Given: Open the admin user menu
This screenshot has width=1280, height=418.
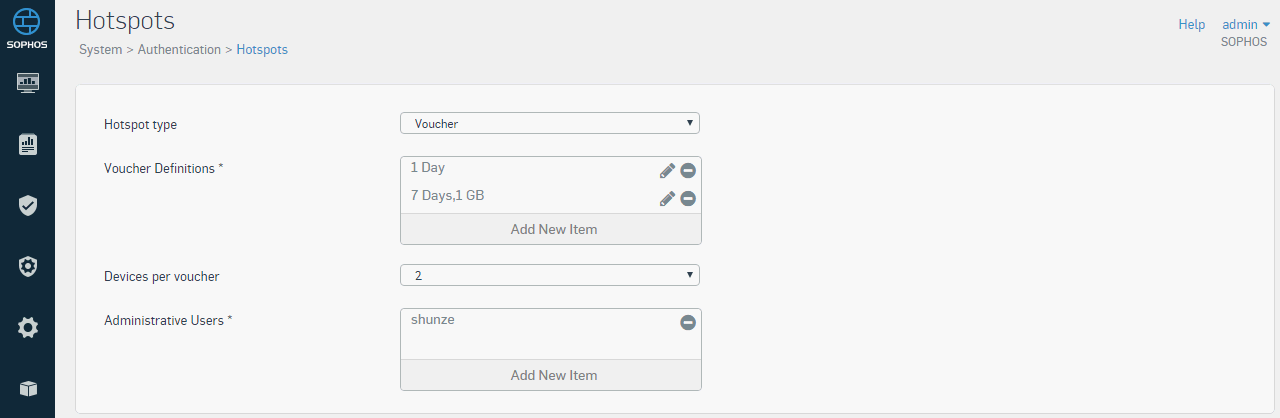Looking at the screenshot, I should click(x=1246, y=24).
